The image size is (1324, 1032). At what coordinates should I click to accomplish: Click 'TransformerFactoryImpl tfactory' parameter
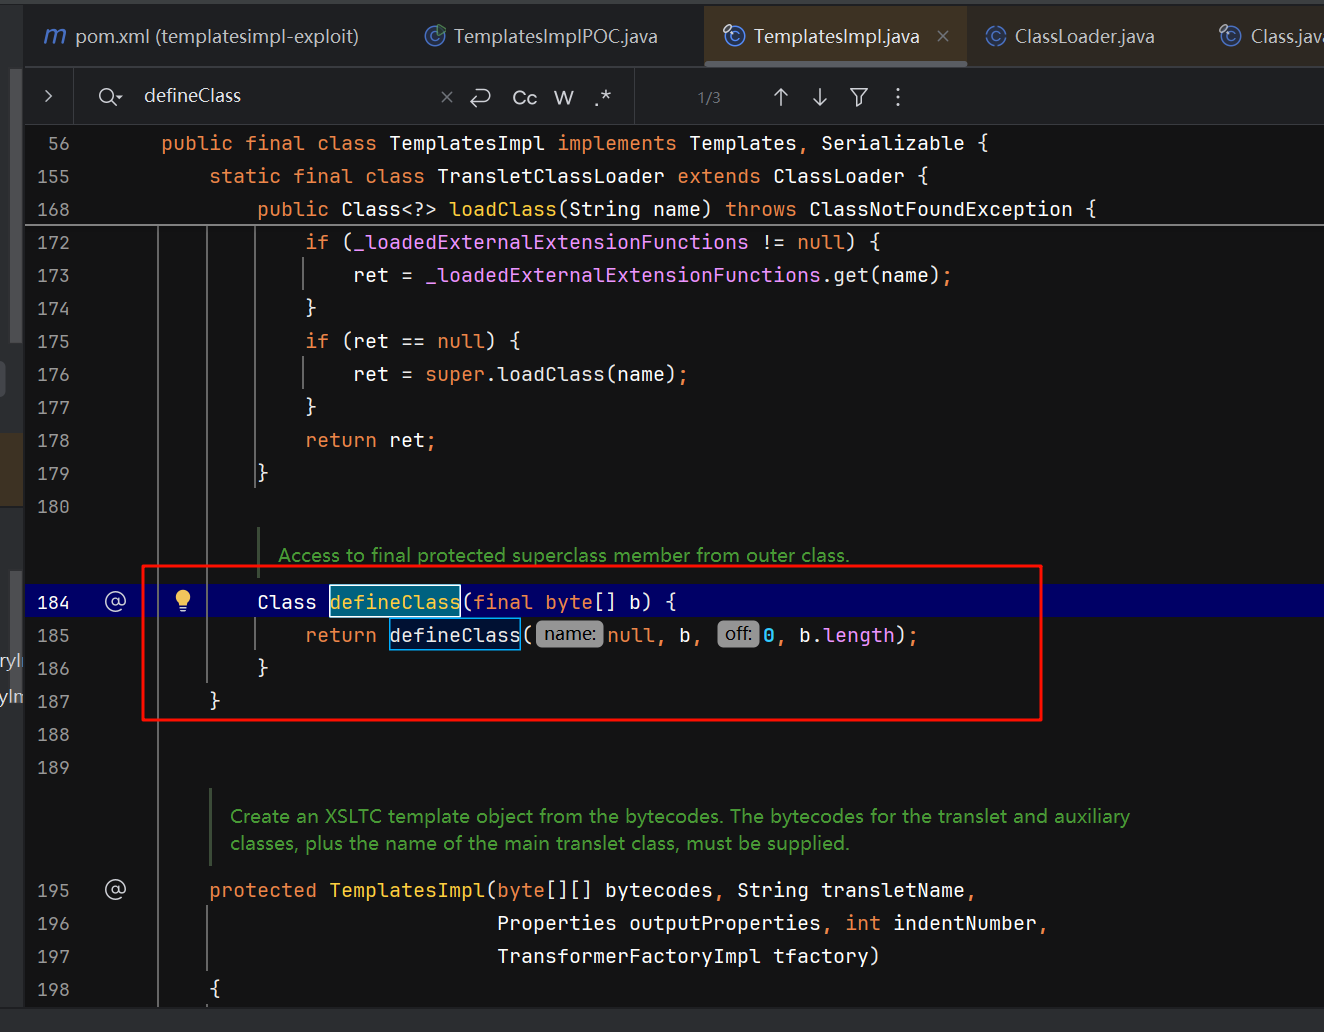[x=683, y=956]
